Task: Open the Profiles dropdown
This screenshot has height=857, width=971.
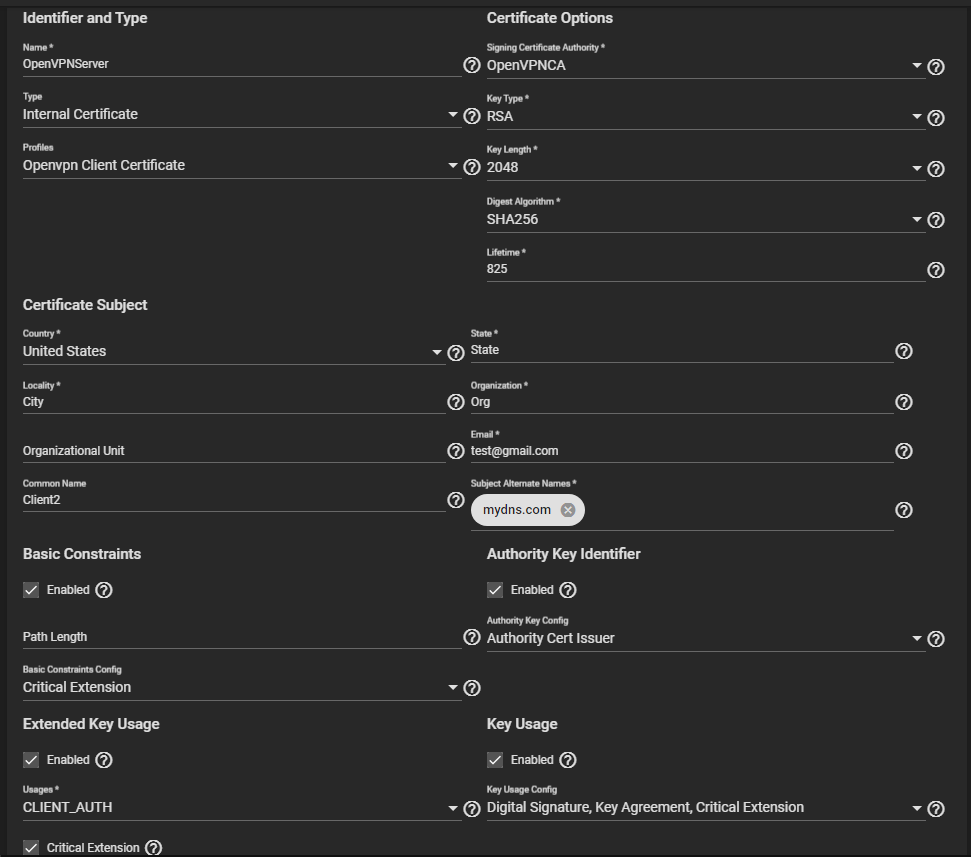Action: click(240, 166)
